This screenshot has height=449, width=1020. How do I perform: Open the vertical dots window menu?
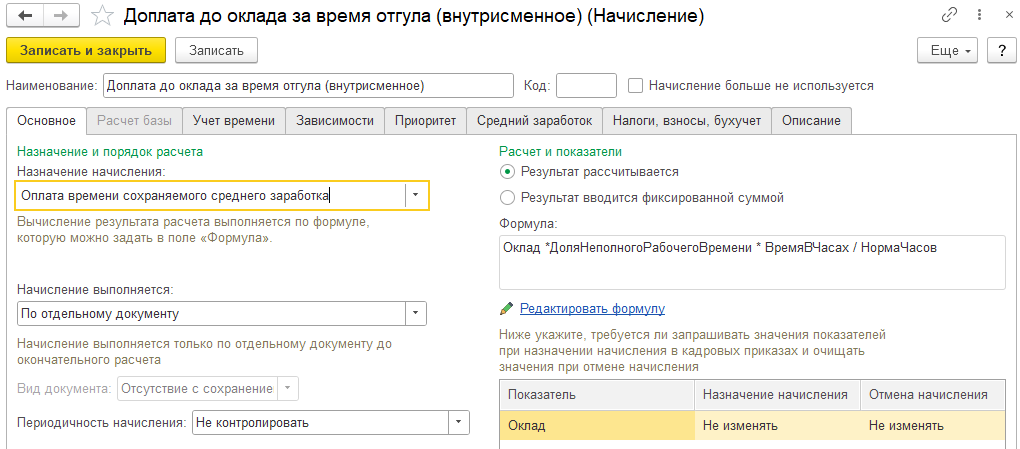tap(975, 17)
